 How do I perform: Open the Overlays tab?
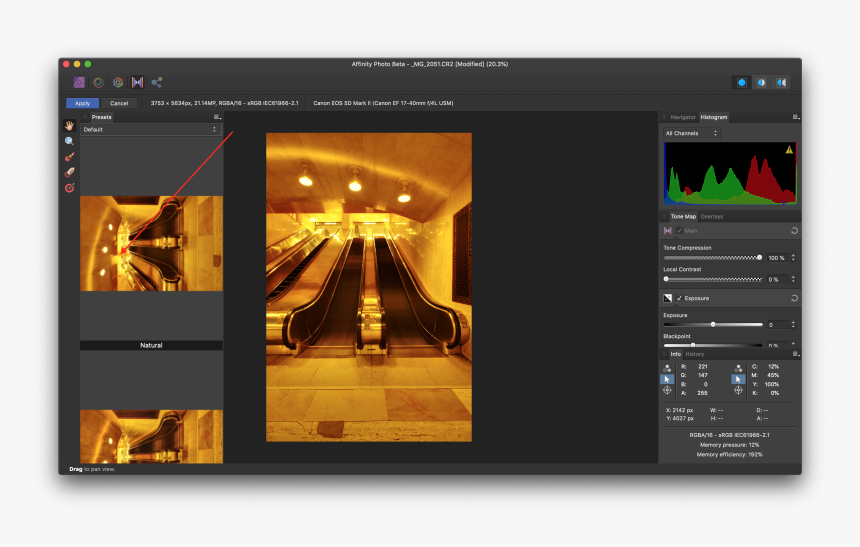point(711,216)
